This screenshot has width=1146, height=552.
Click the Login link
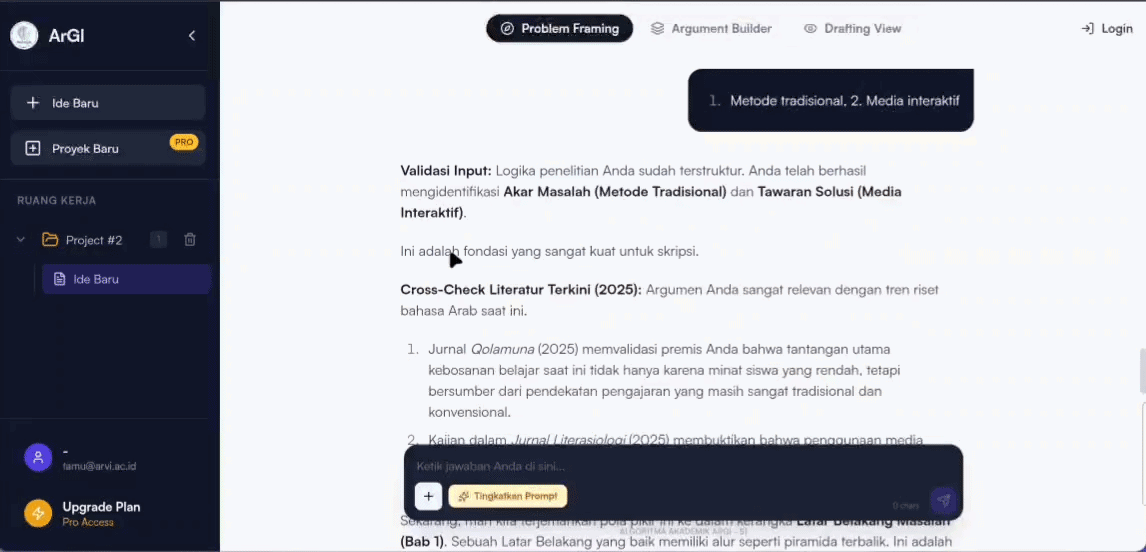click(x=1107, y=29)
